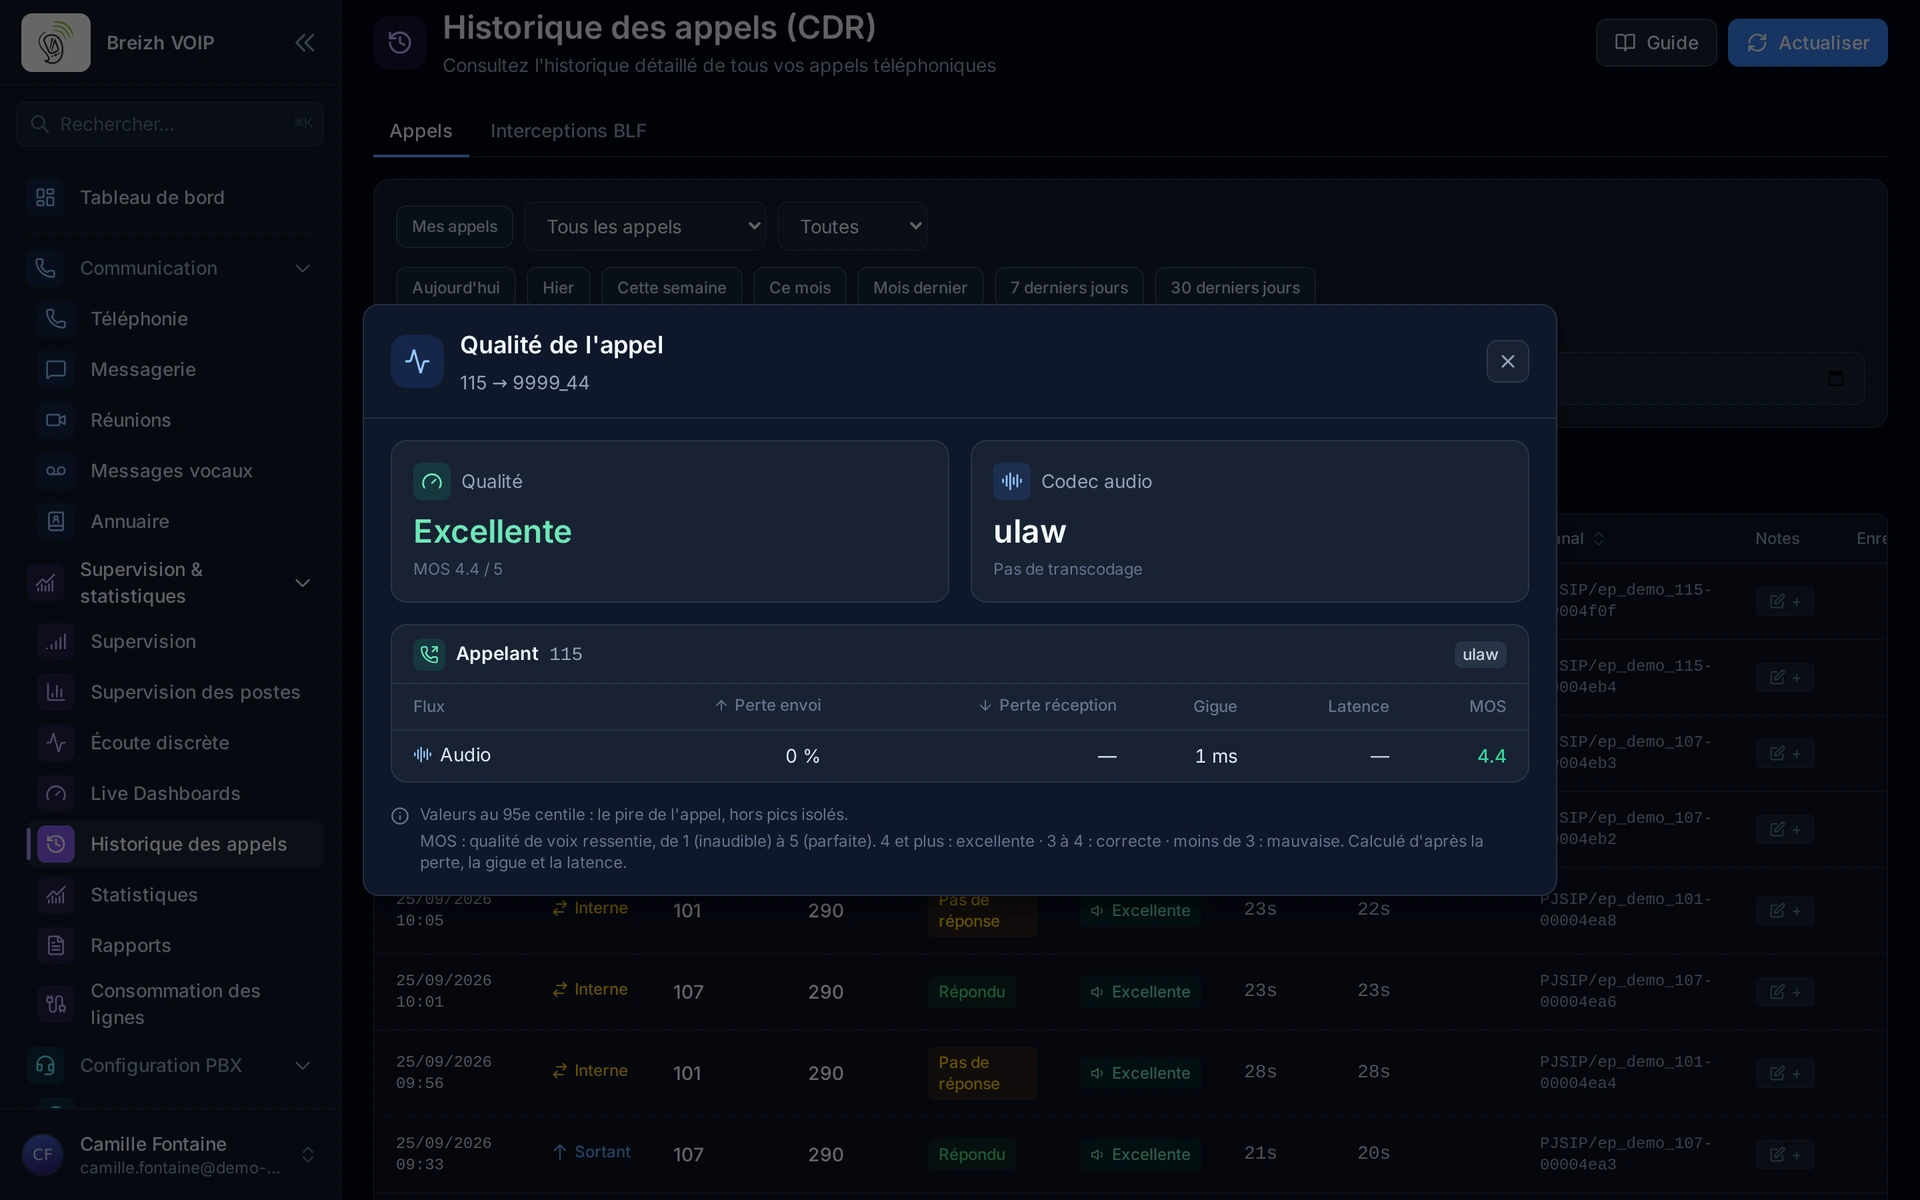Viewport: 1920px width, 1200px height.
Task: Toggle the Mes appels filter
Action: point(454,226)
